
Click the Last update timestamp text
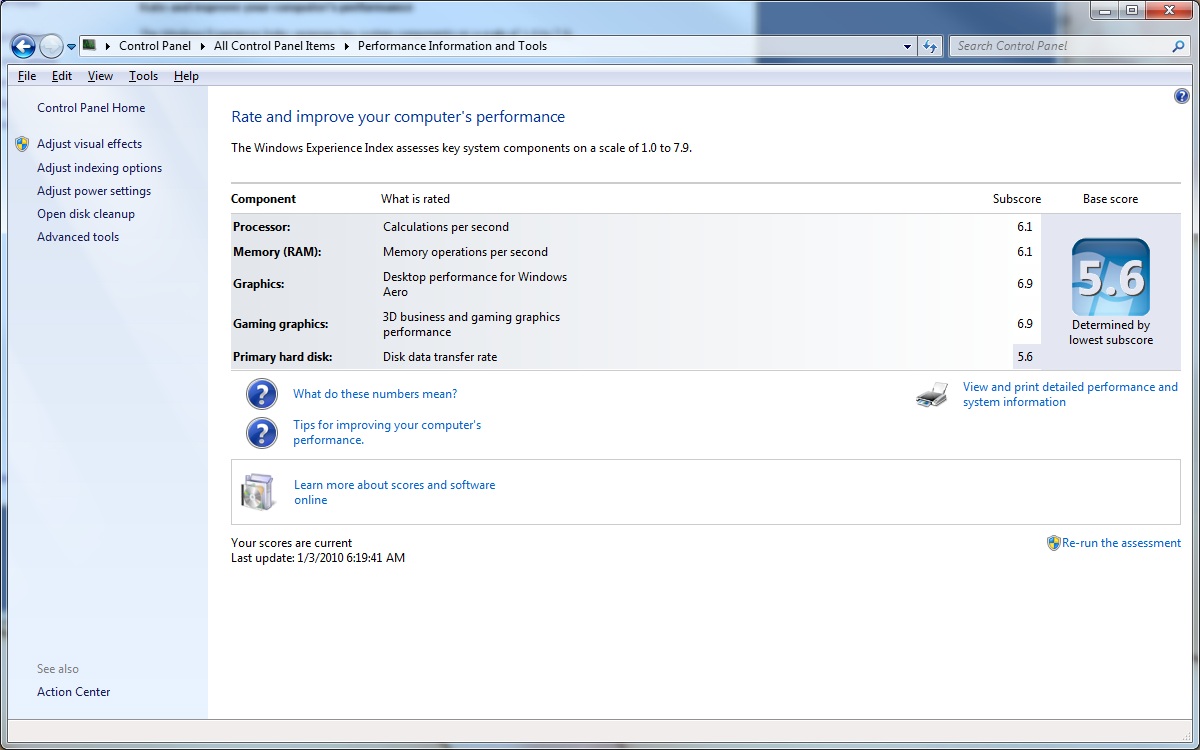pyautogui.click(x=318, y=558)
